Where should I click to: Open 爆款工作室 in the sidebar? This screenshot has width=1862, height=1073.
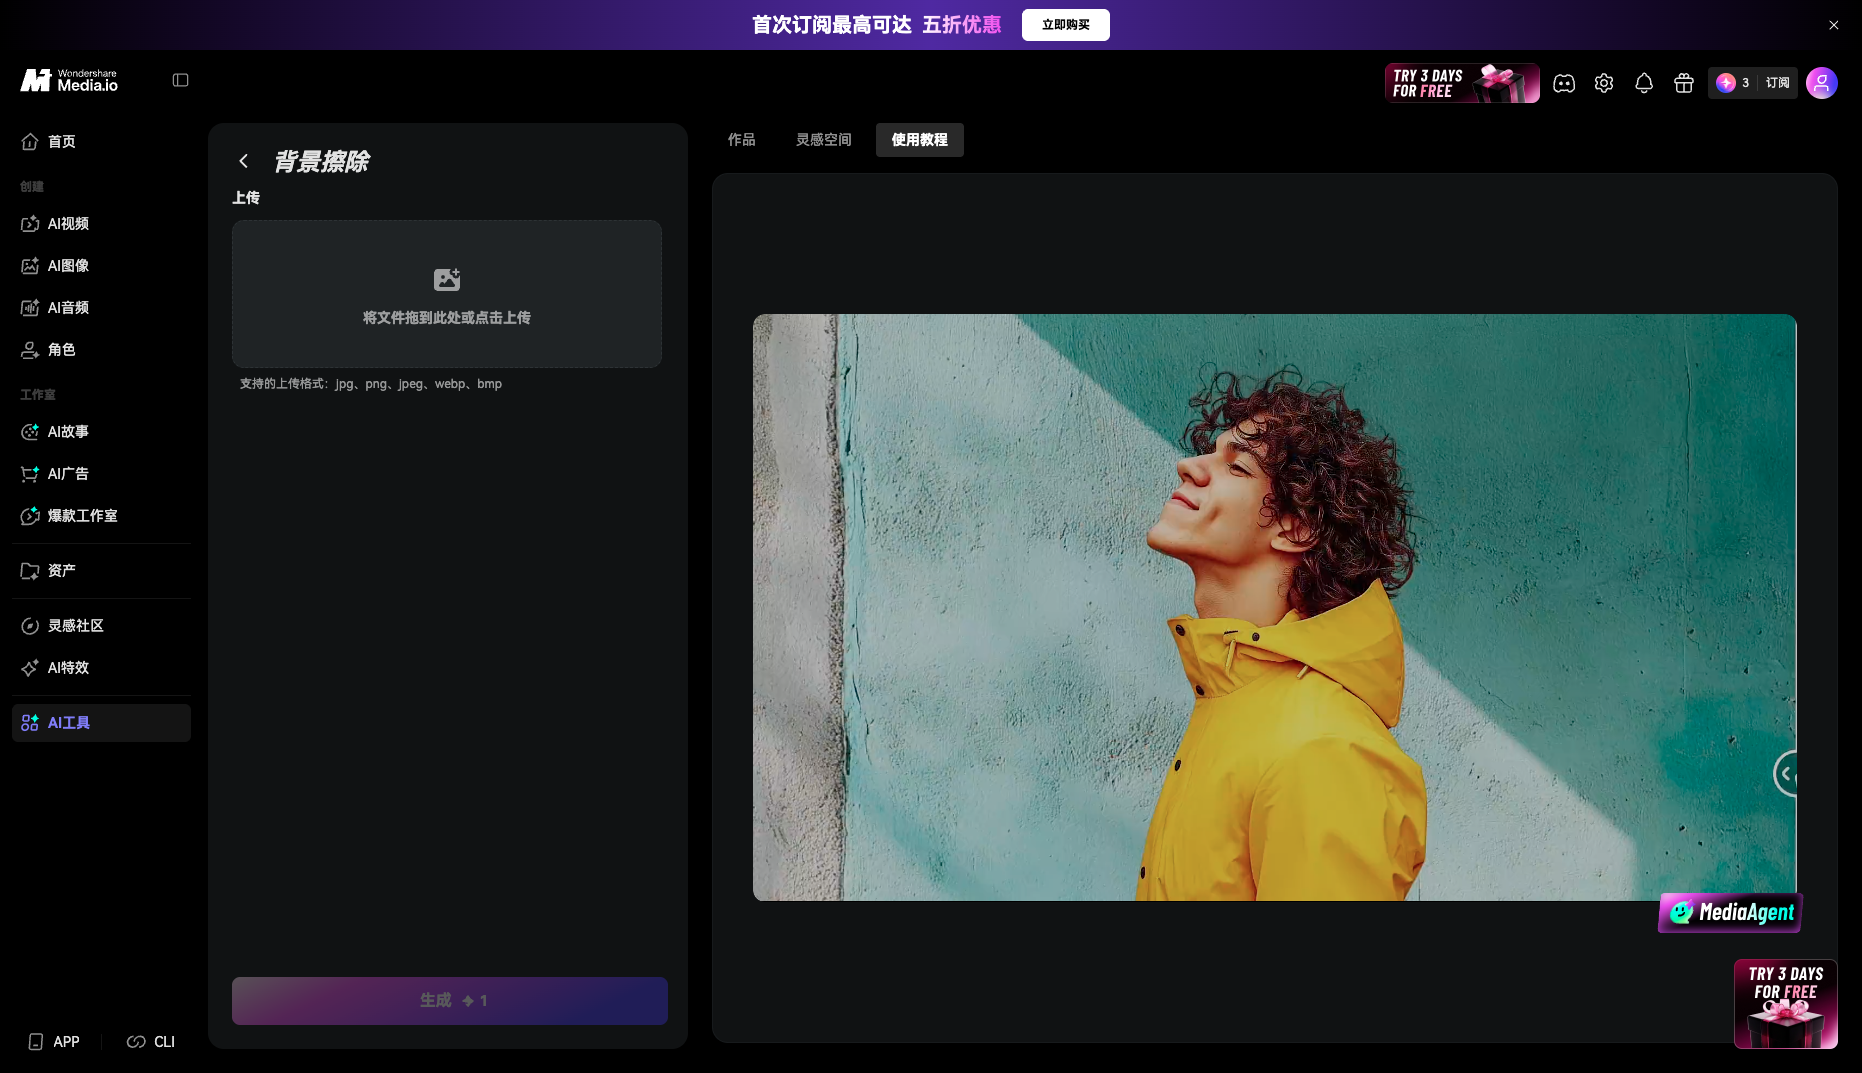(101, 516)
